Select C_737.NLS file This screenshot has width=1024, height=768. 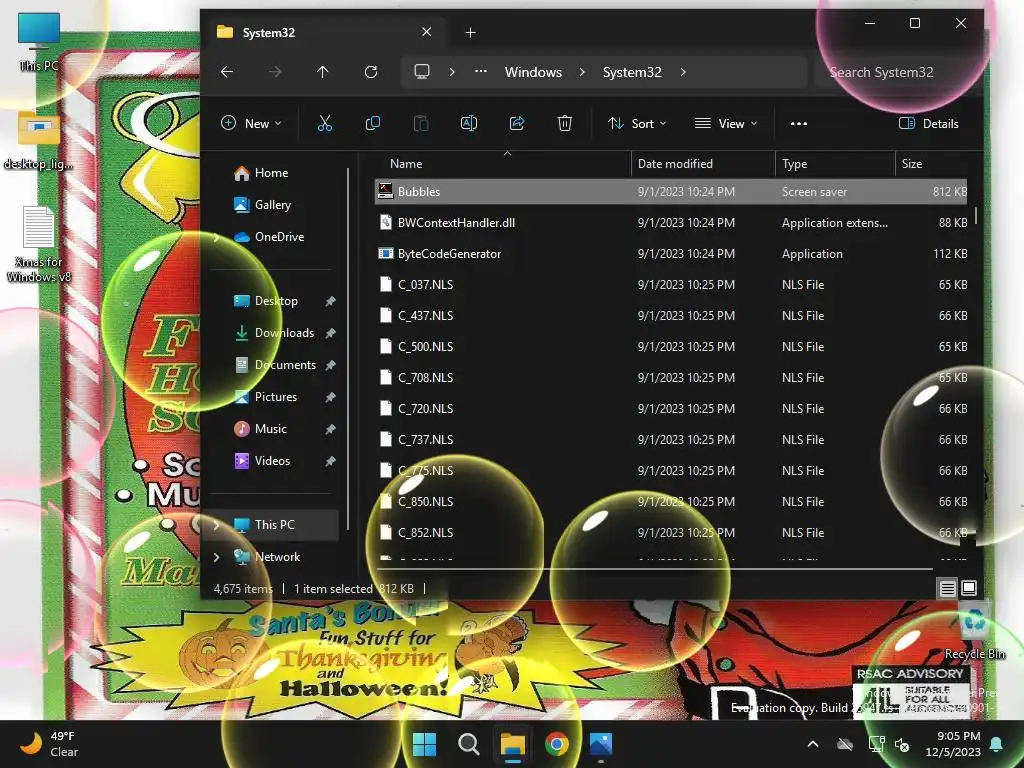click(x=671, y=440)
